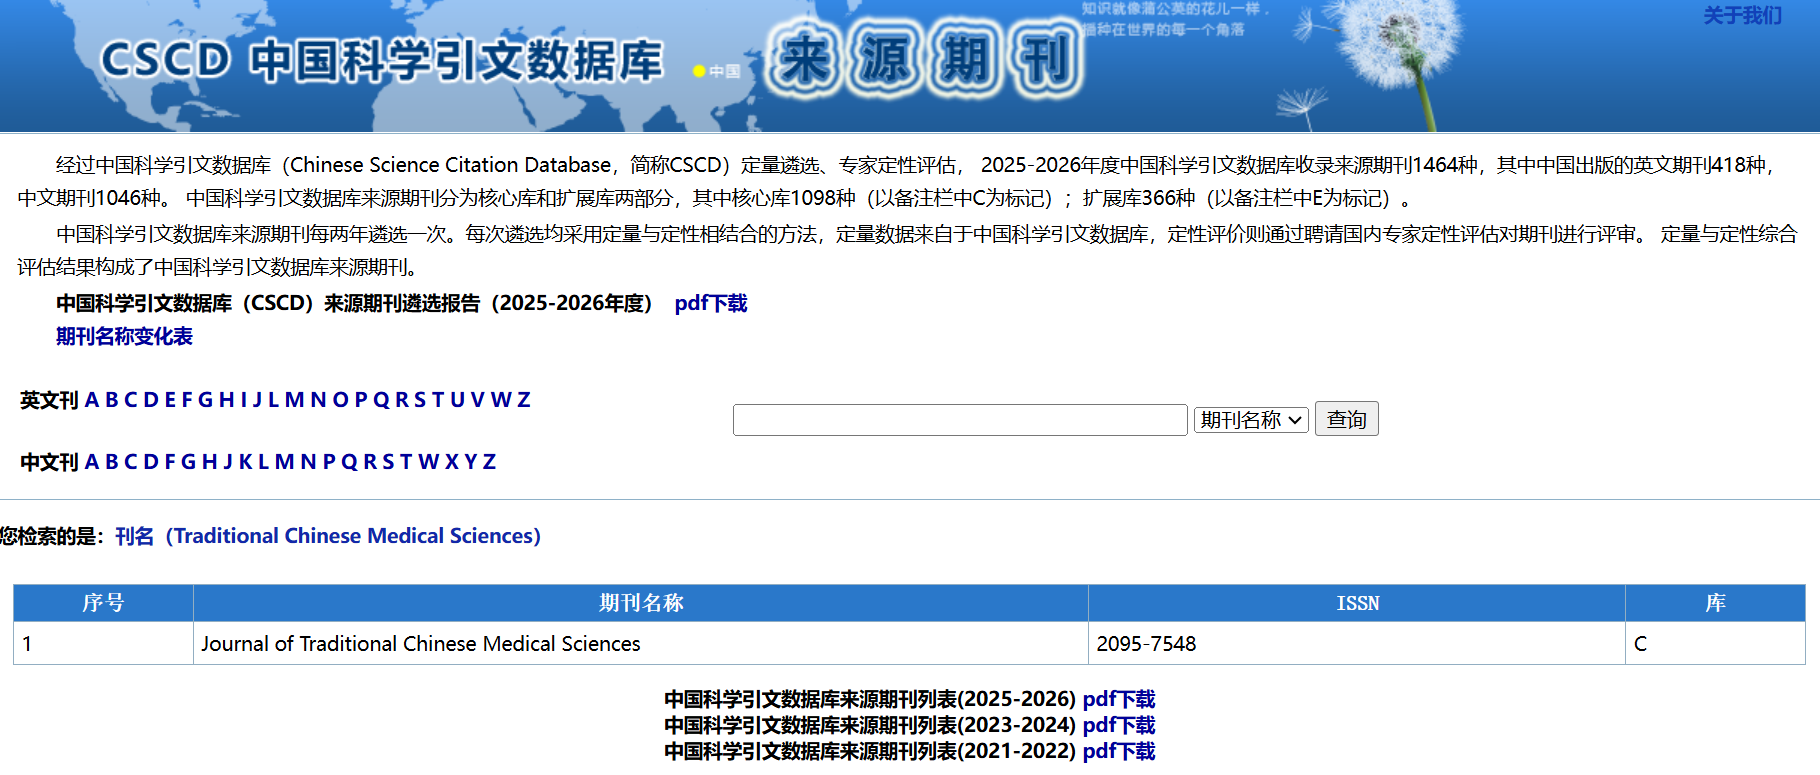Screen dimensions: 1820x775
Task: Click the Journal of Traditional Chinese Medical Sciences row
Action: click(x=420, y=644)
